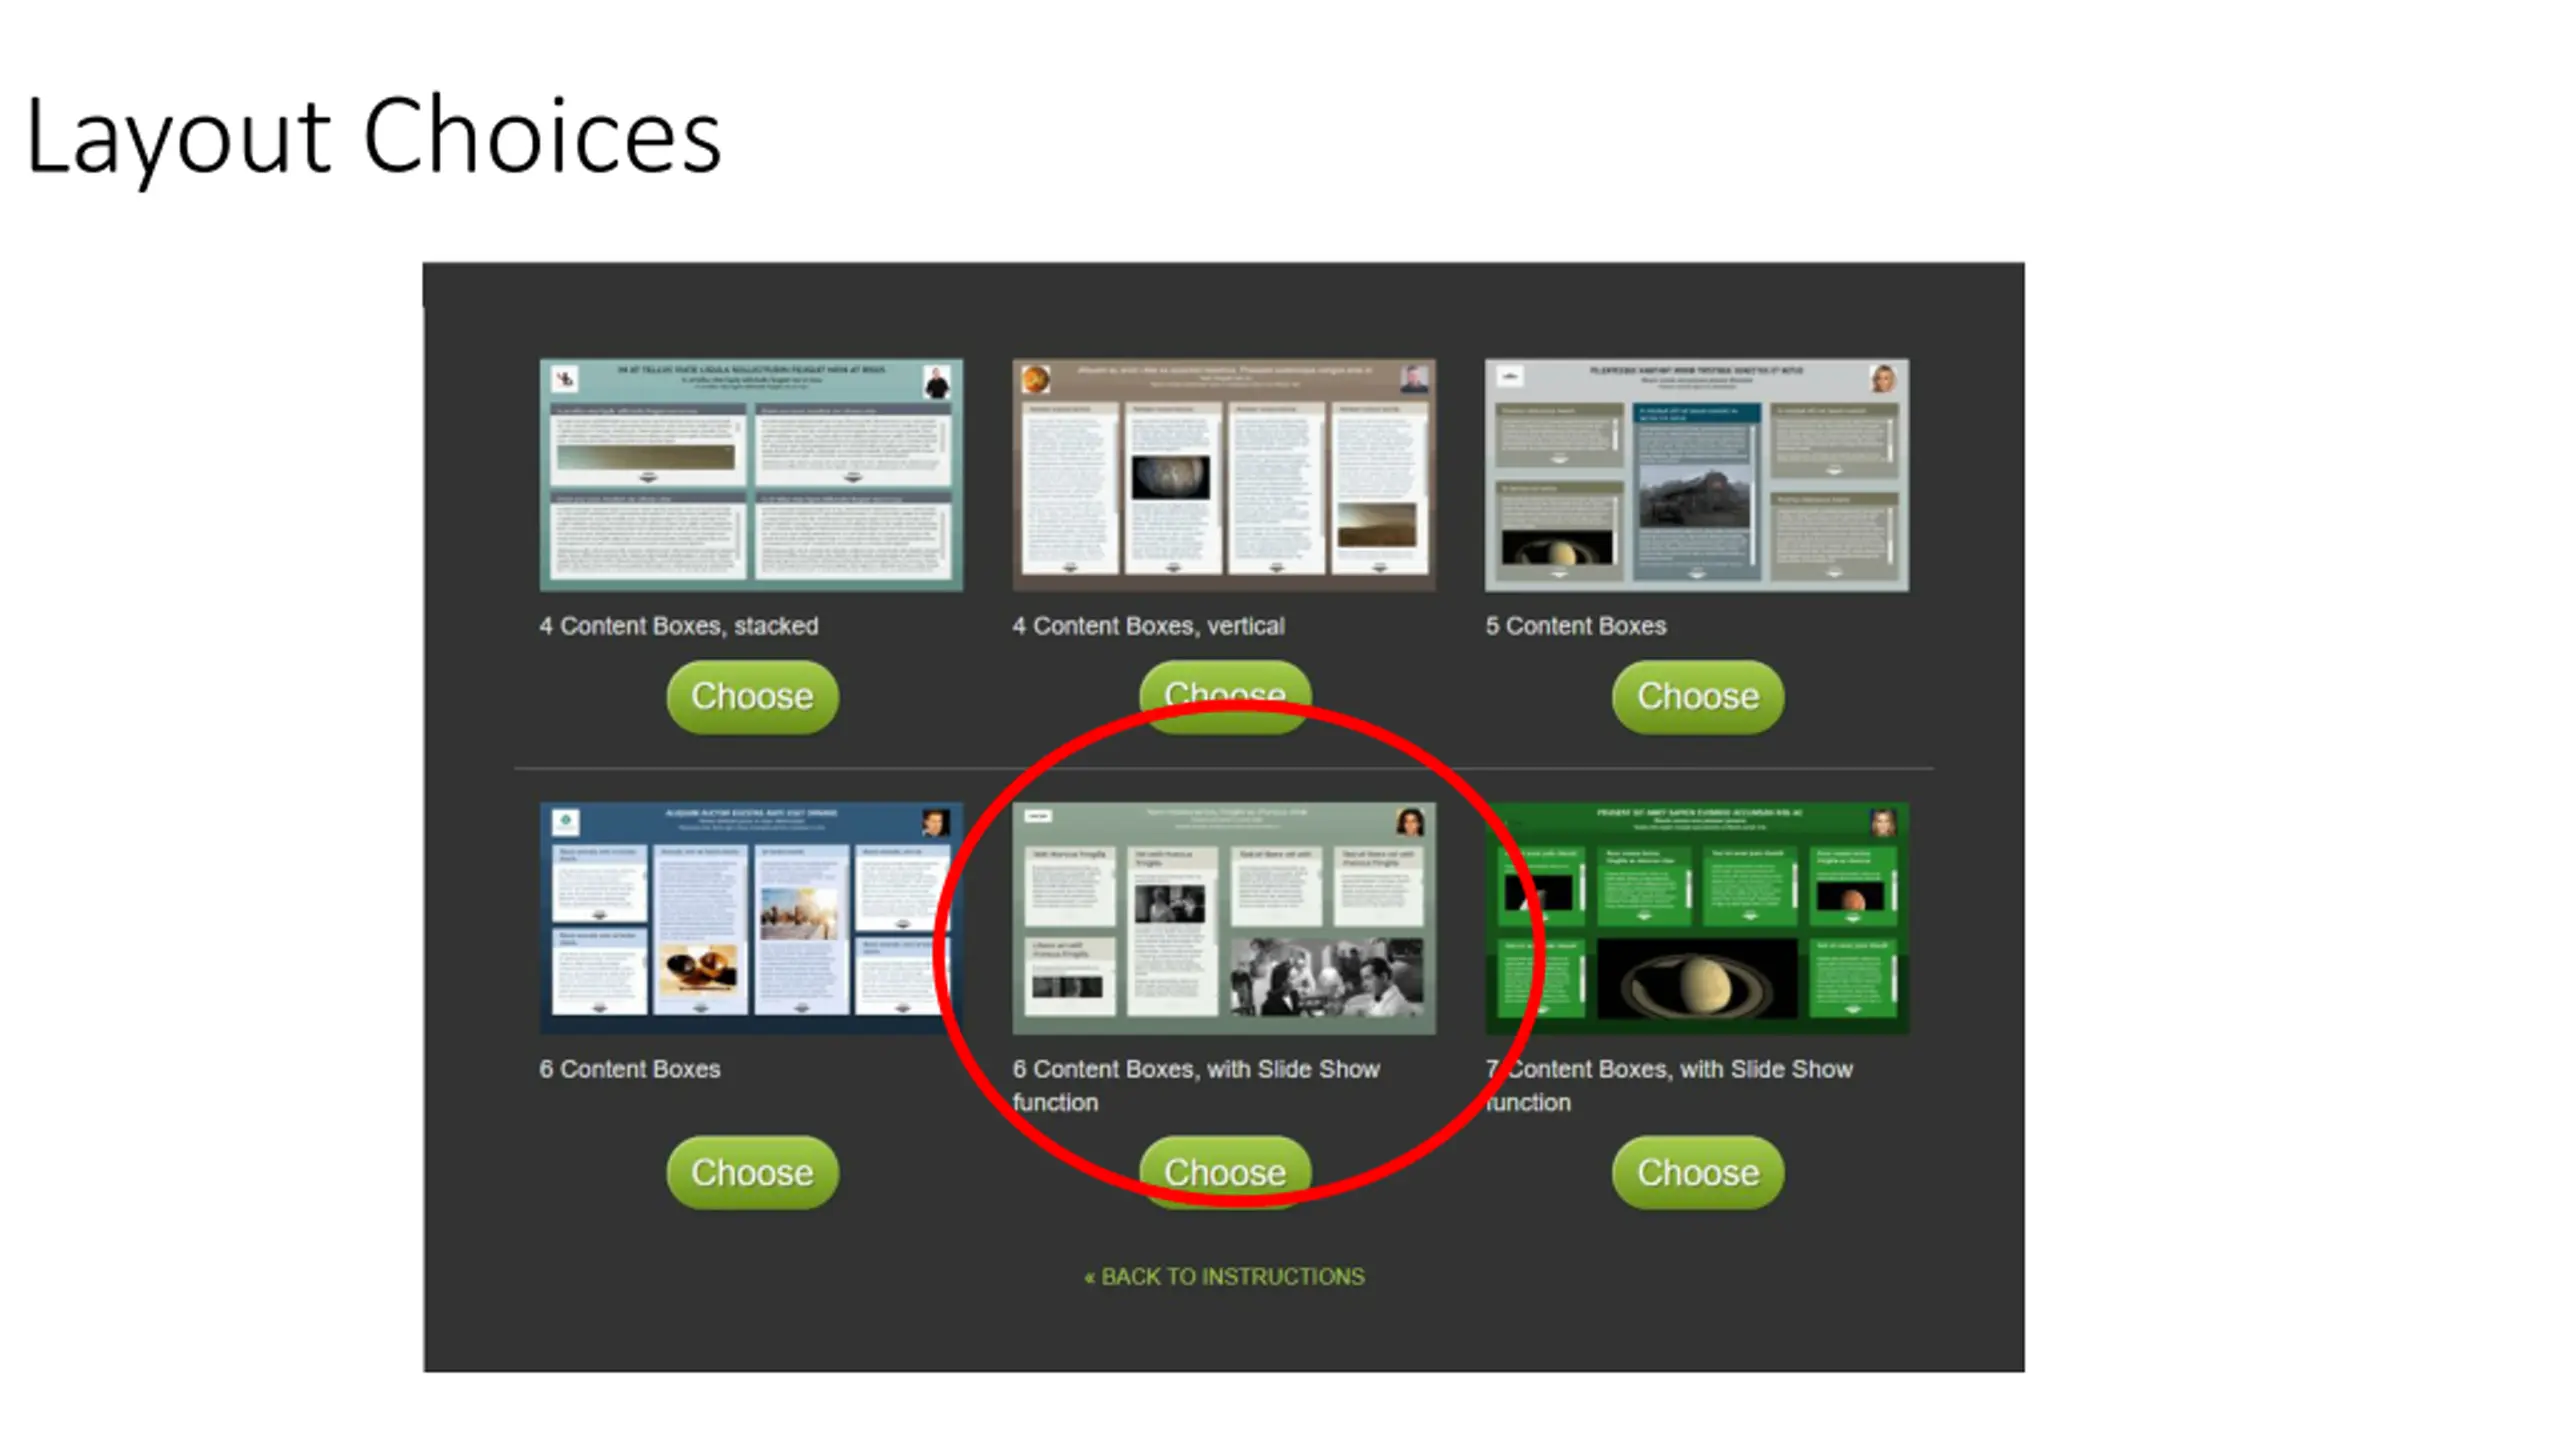Click the author photo in stacked layout thumbnail
Screen dimensions: 2560x1440
click(x=937, y=382)
